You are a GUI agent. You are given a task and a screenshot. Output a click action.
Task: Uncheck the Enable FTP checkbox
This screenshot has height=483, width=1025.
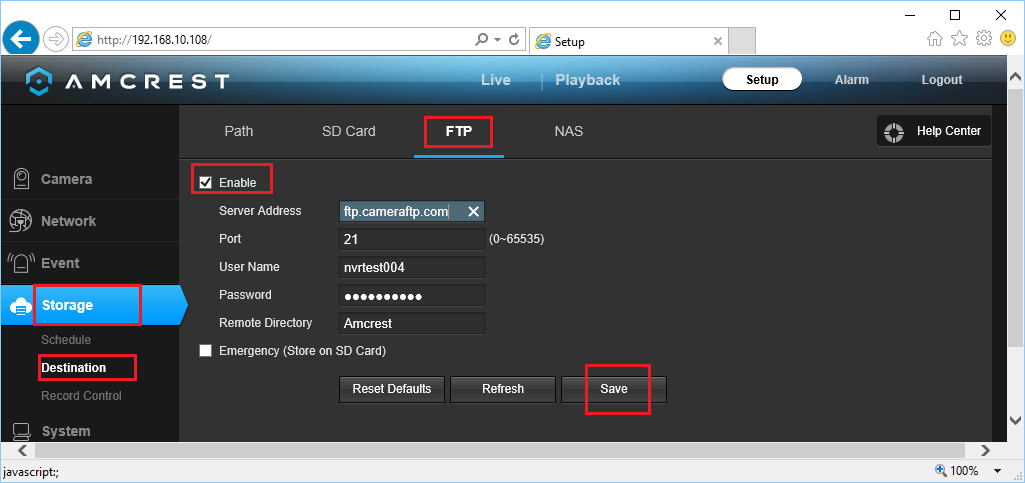pos(206,183)
